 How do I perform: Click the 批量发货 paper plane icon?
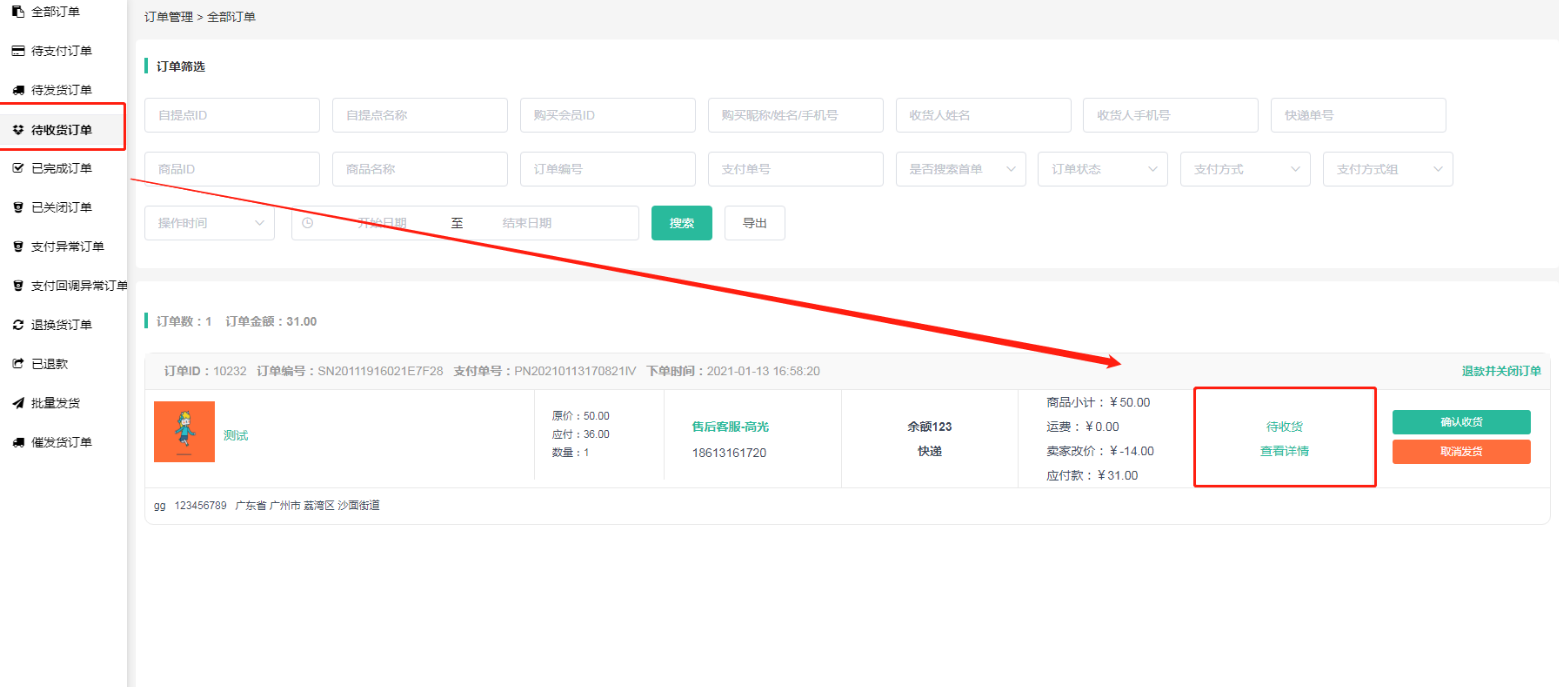point(17,403)
